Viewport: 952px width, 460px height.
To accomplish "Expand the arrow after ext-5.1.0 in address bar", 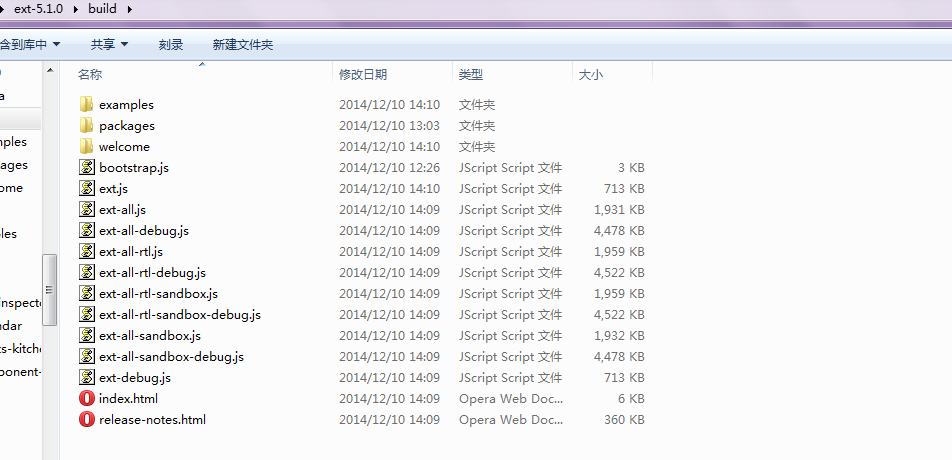I will (x=76, y=9).
